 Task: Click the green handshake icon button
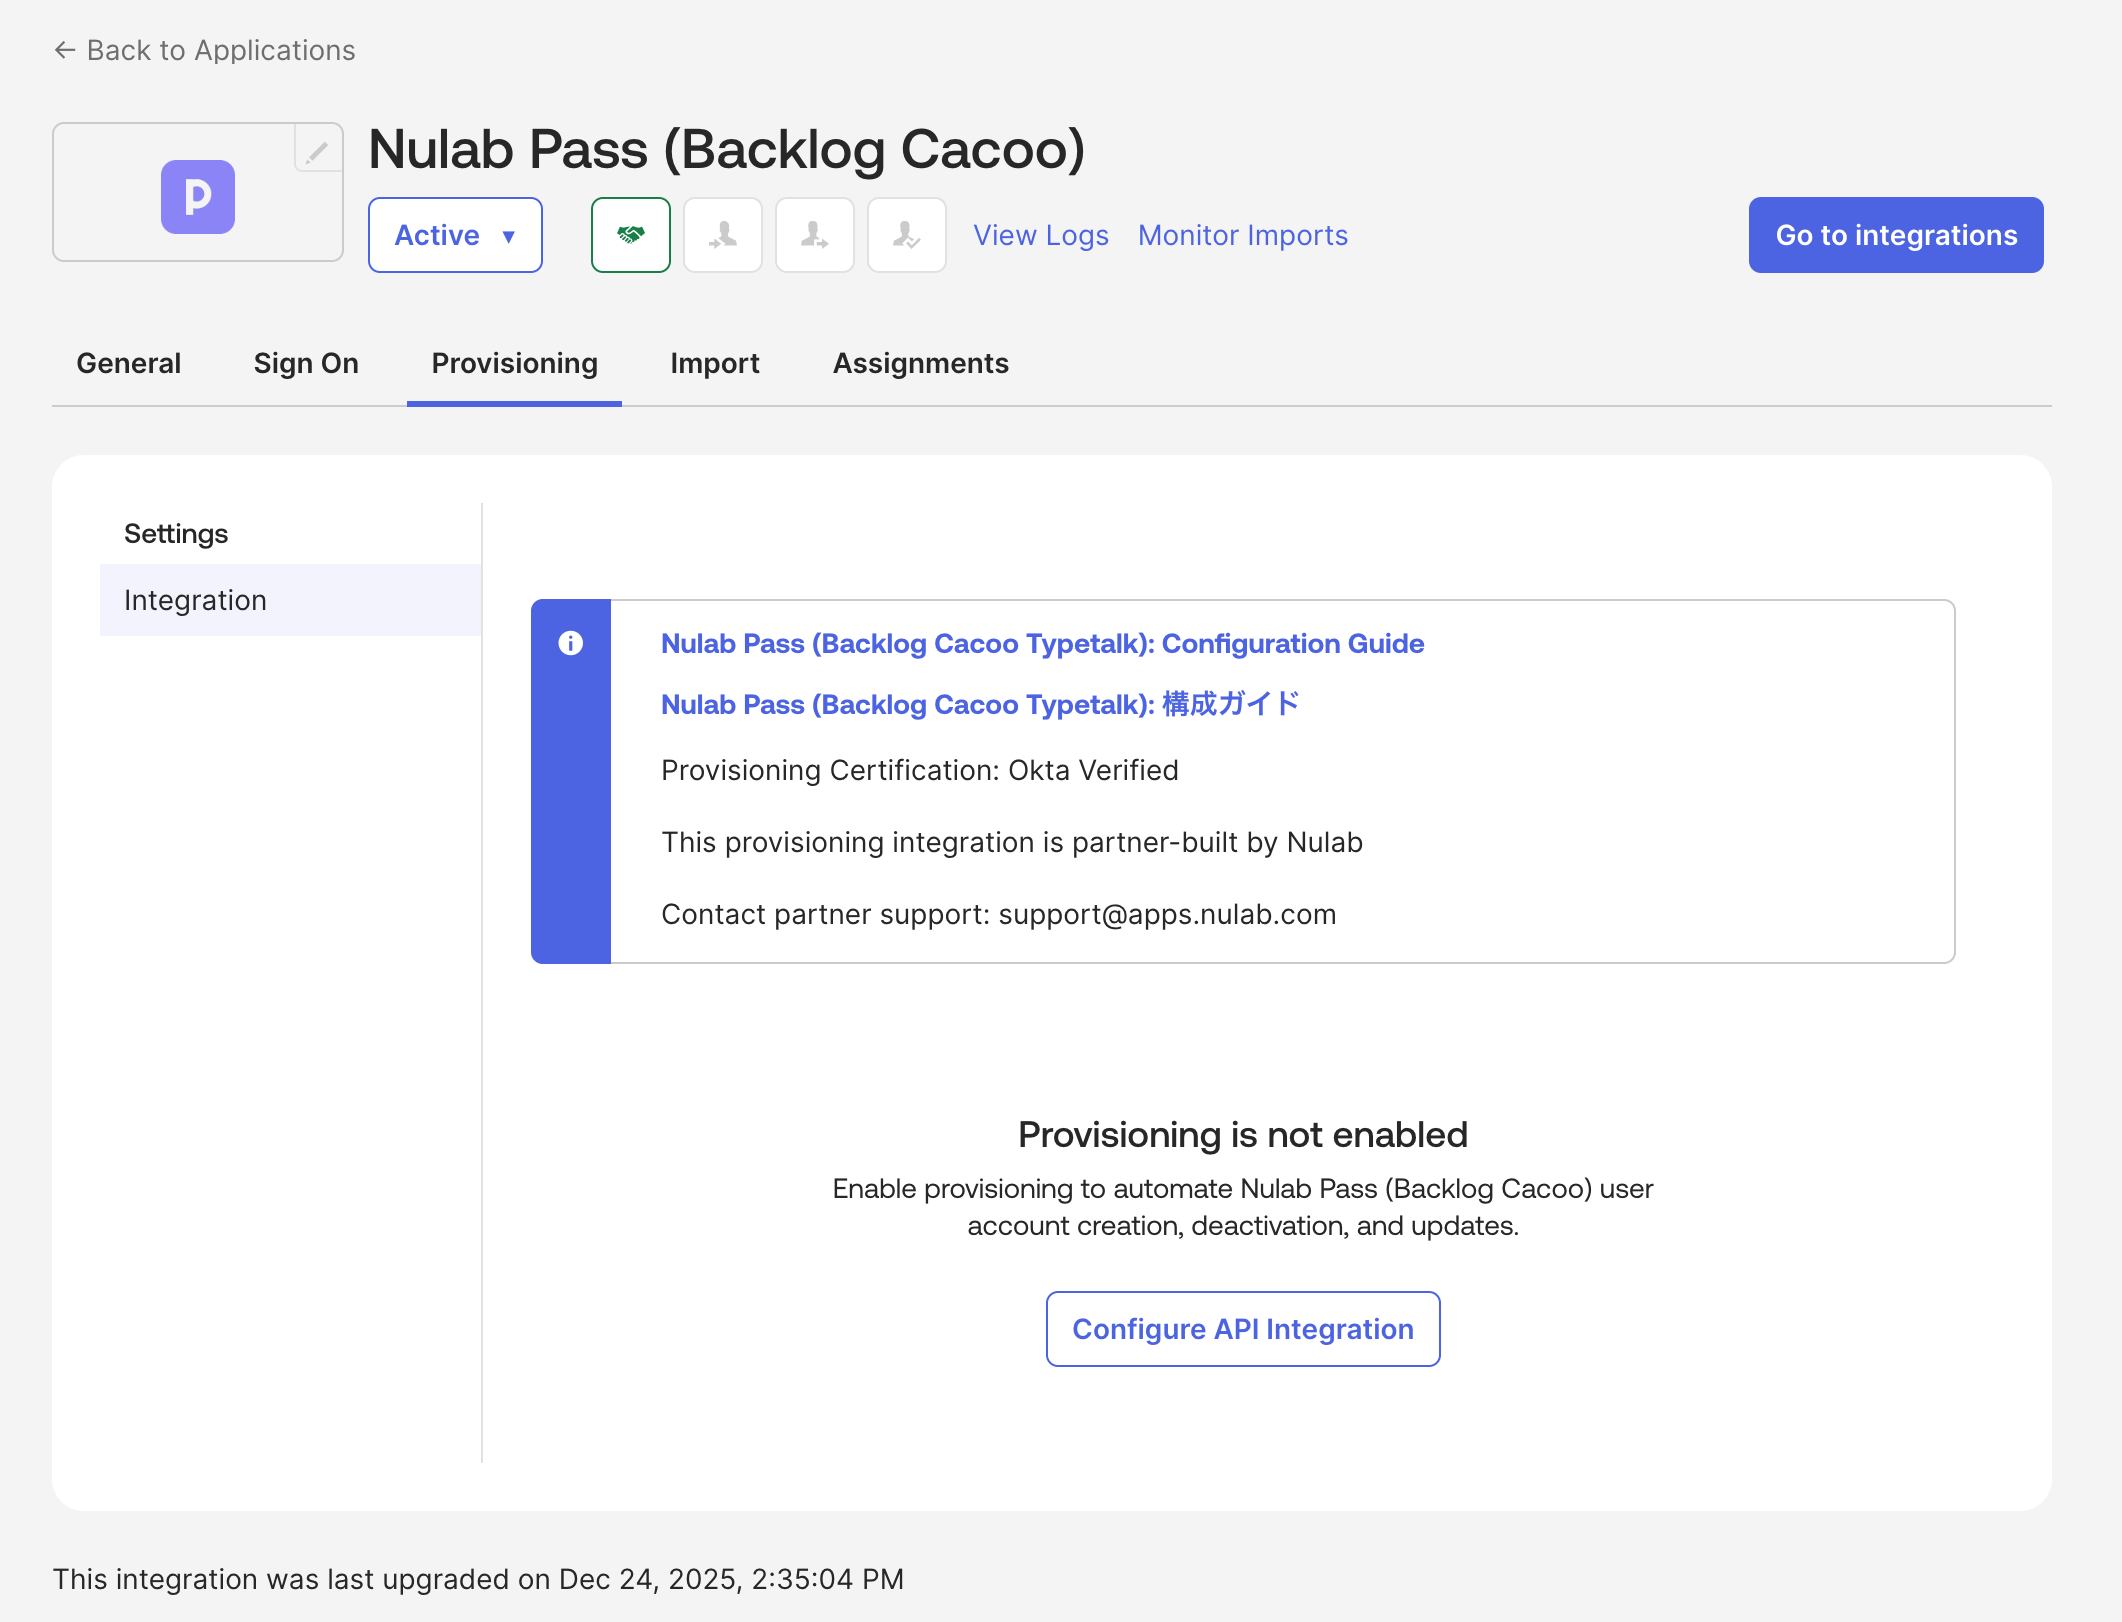point(630,235)
